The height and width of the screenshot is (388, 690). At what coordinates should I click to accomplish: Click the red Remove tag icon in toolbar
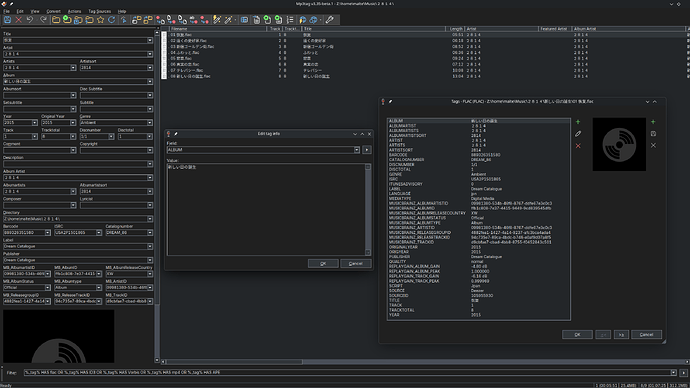pos(18,20)
